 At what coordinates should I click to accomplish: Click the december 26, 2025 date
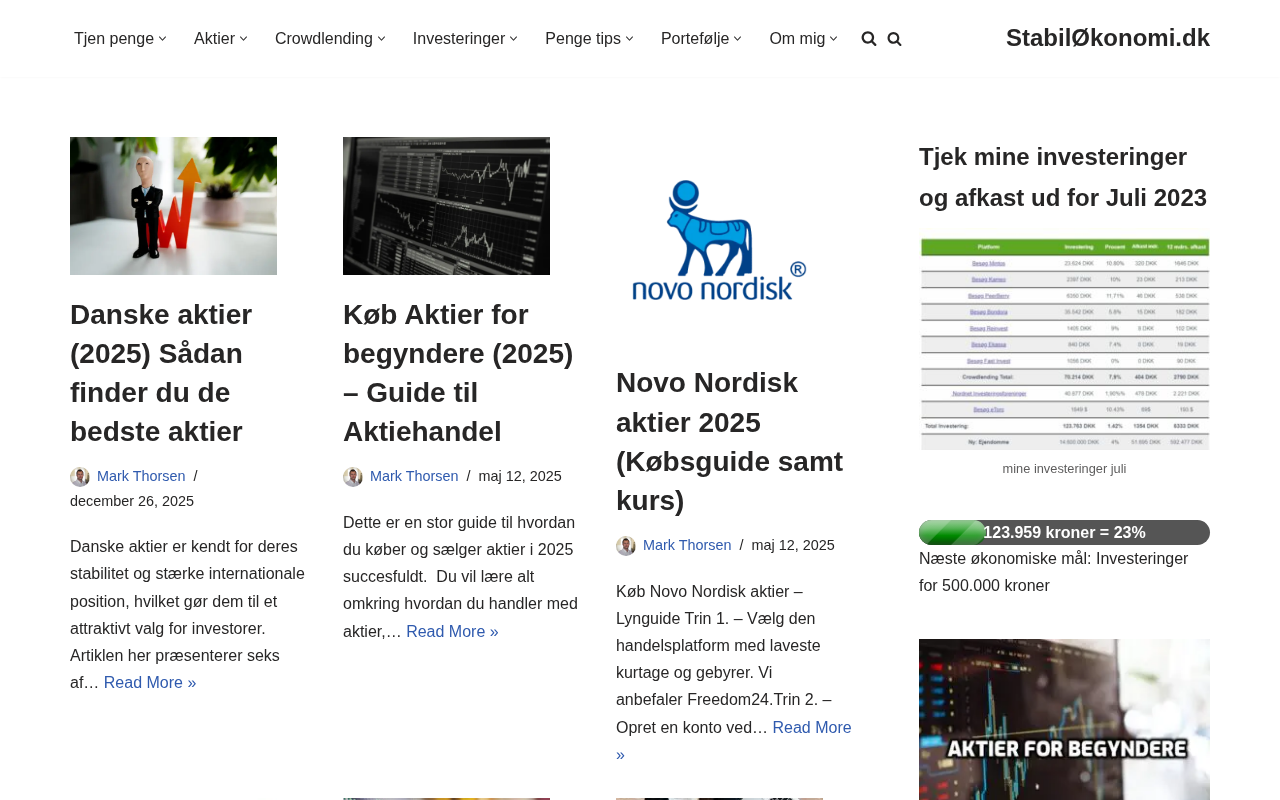point(132,502)
